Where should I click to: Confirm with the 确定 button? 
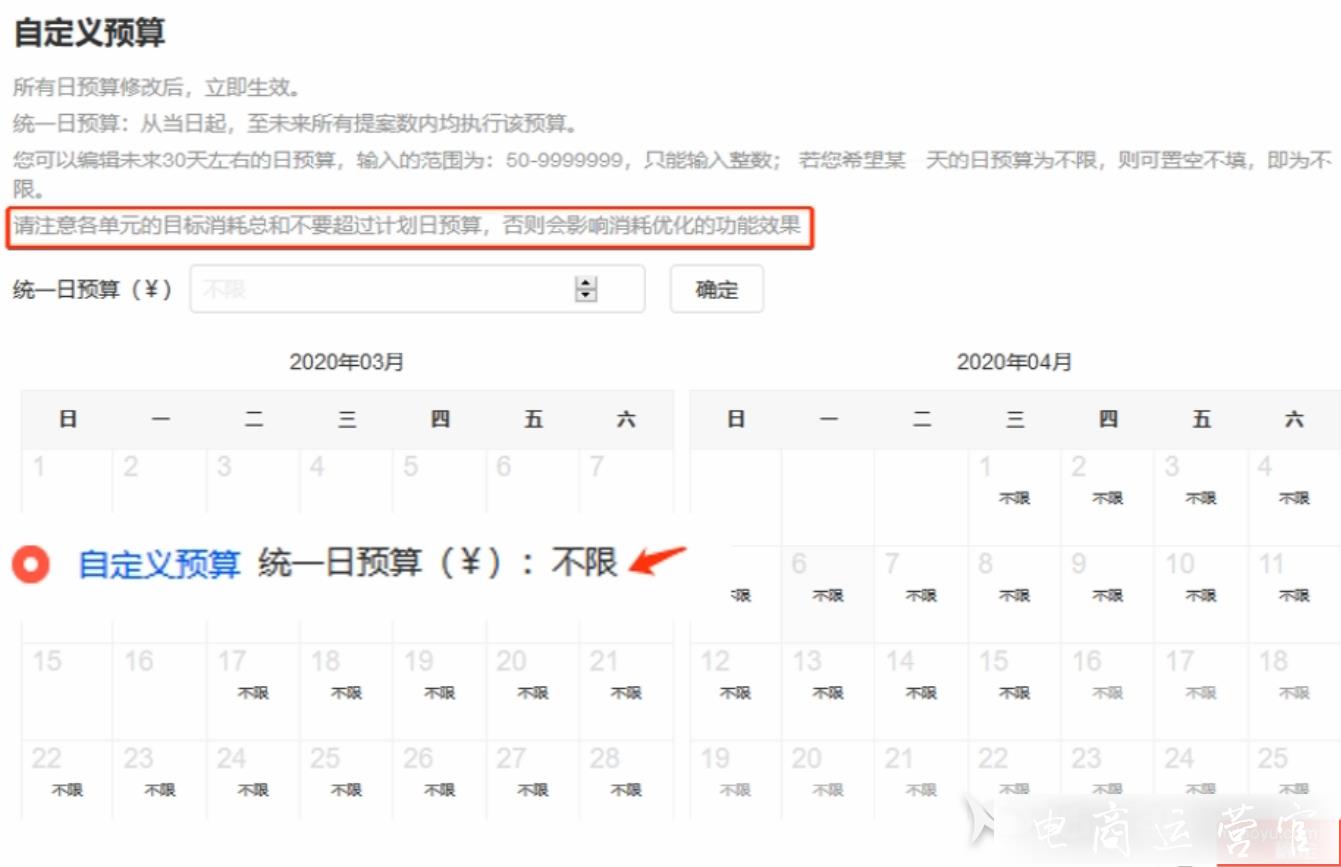pyautogui.click(x=717, y=289)
